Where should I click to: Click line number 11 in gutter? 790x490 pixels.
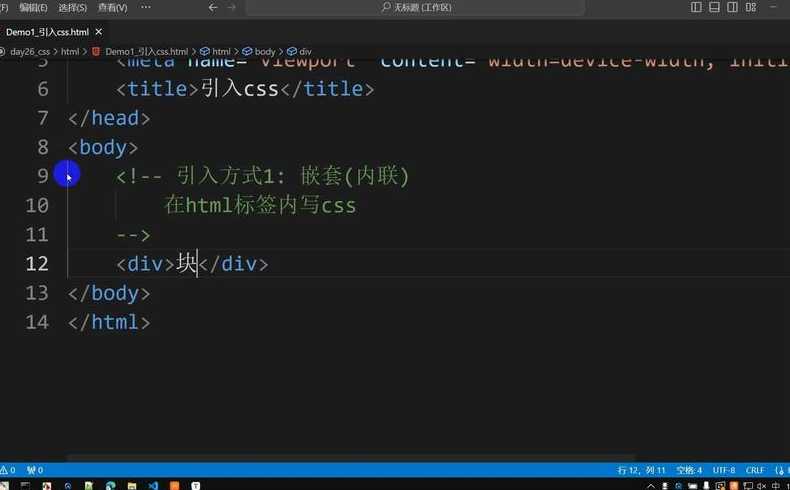coord(37,235)
